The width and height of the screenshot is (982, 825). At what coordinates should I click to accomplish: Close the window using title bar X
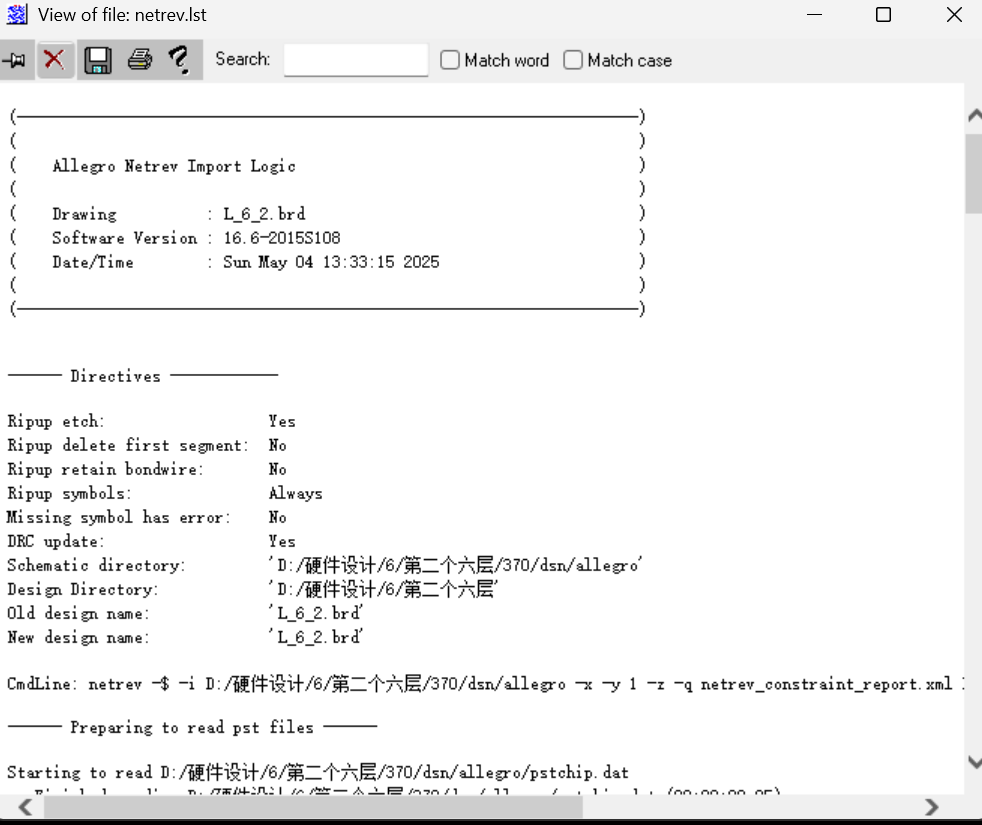pyautogui.click(x=954, y=14)
